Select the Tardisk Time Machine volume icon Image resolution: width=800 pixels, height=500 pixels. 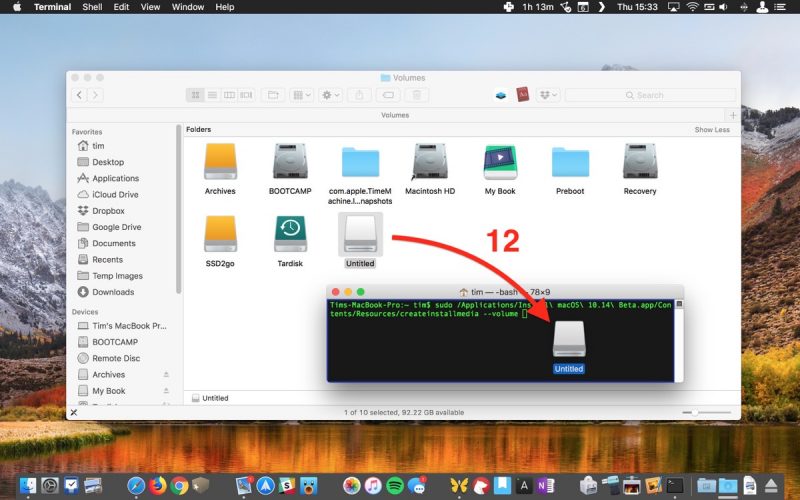(290, 233)
